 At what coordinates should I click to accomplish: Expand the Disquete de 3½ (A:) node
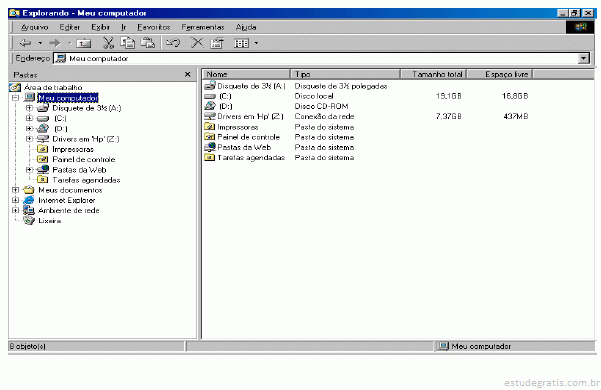click(x=30, y=108)
